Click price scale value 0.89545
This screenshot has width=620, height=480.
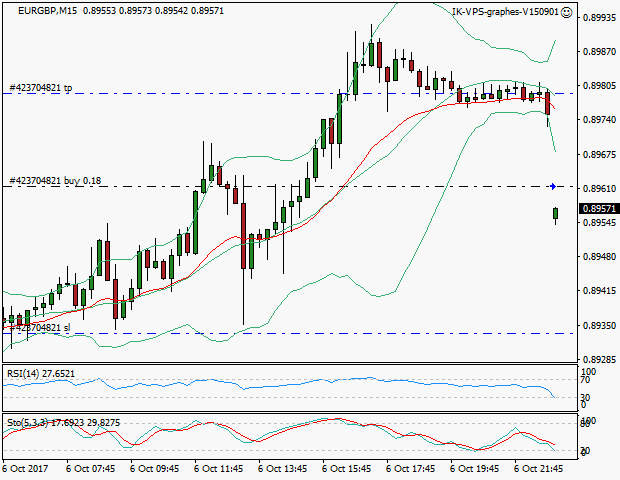coord(599,223)
